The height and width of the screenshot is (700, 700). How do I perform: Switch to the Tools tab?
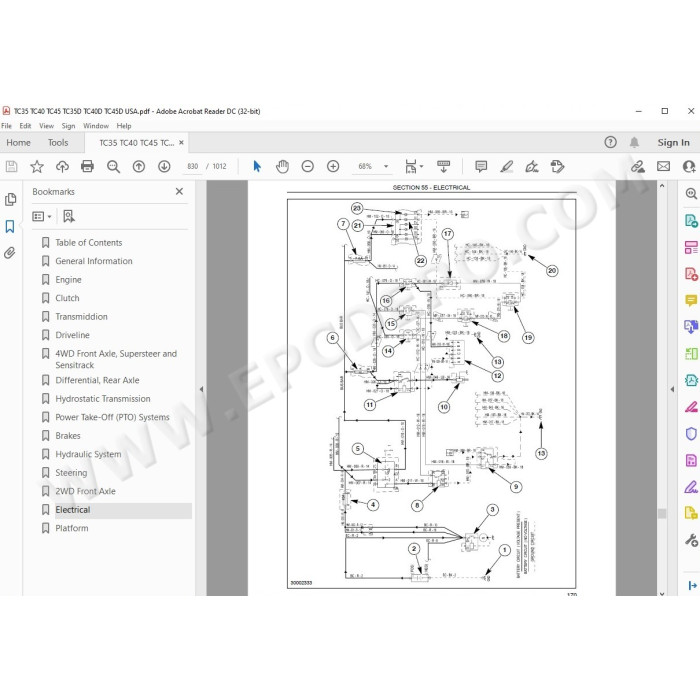[x=58, y=142]
